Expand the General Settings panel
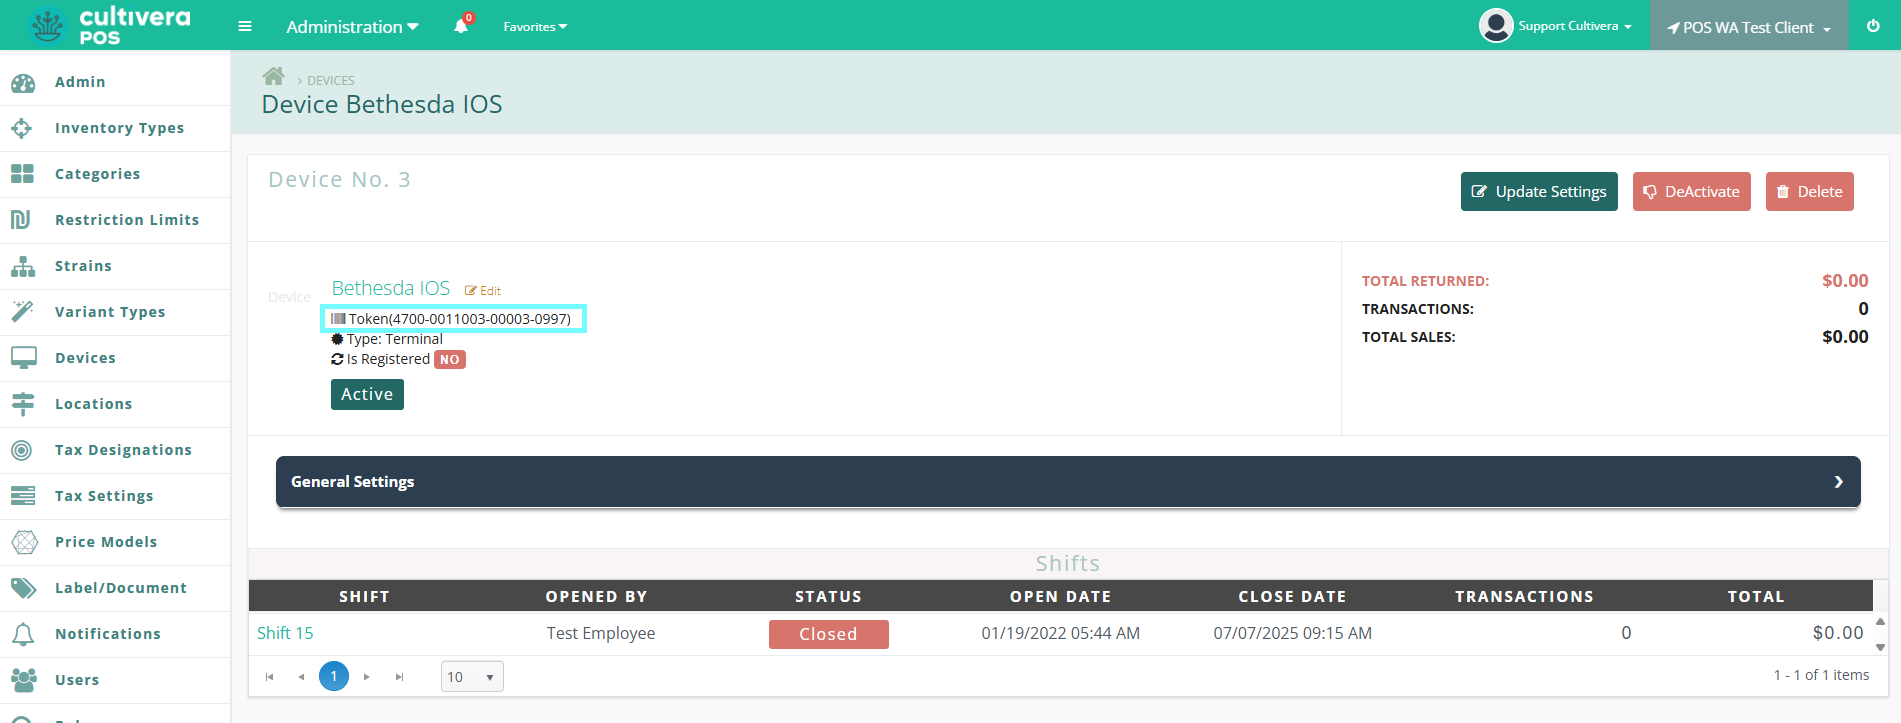Image resolution: width=1901 pixels, height=723 pixels. click(x=1068, y=482)
